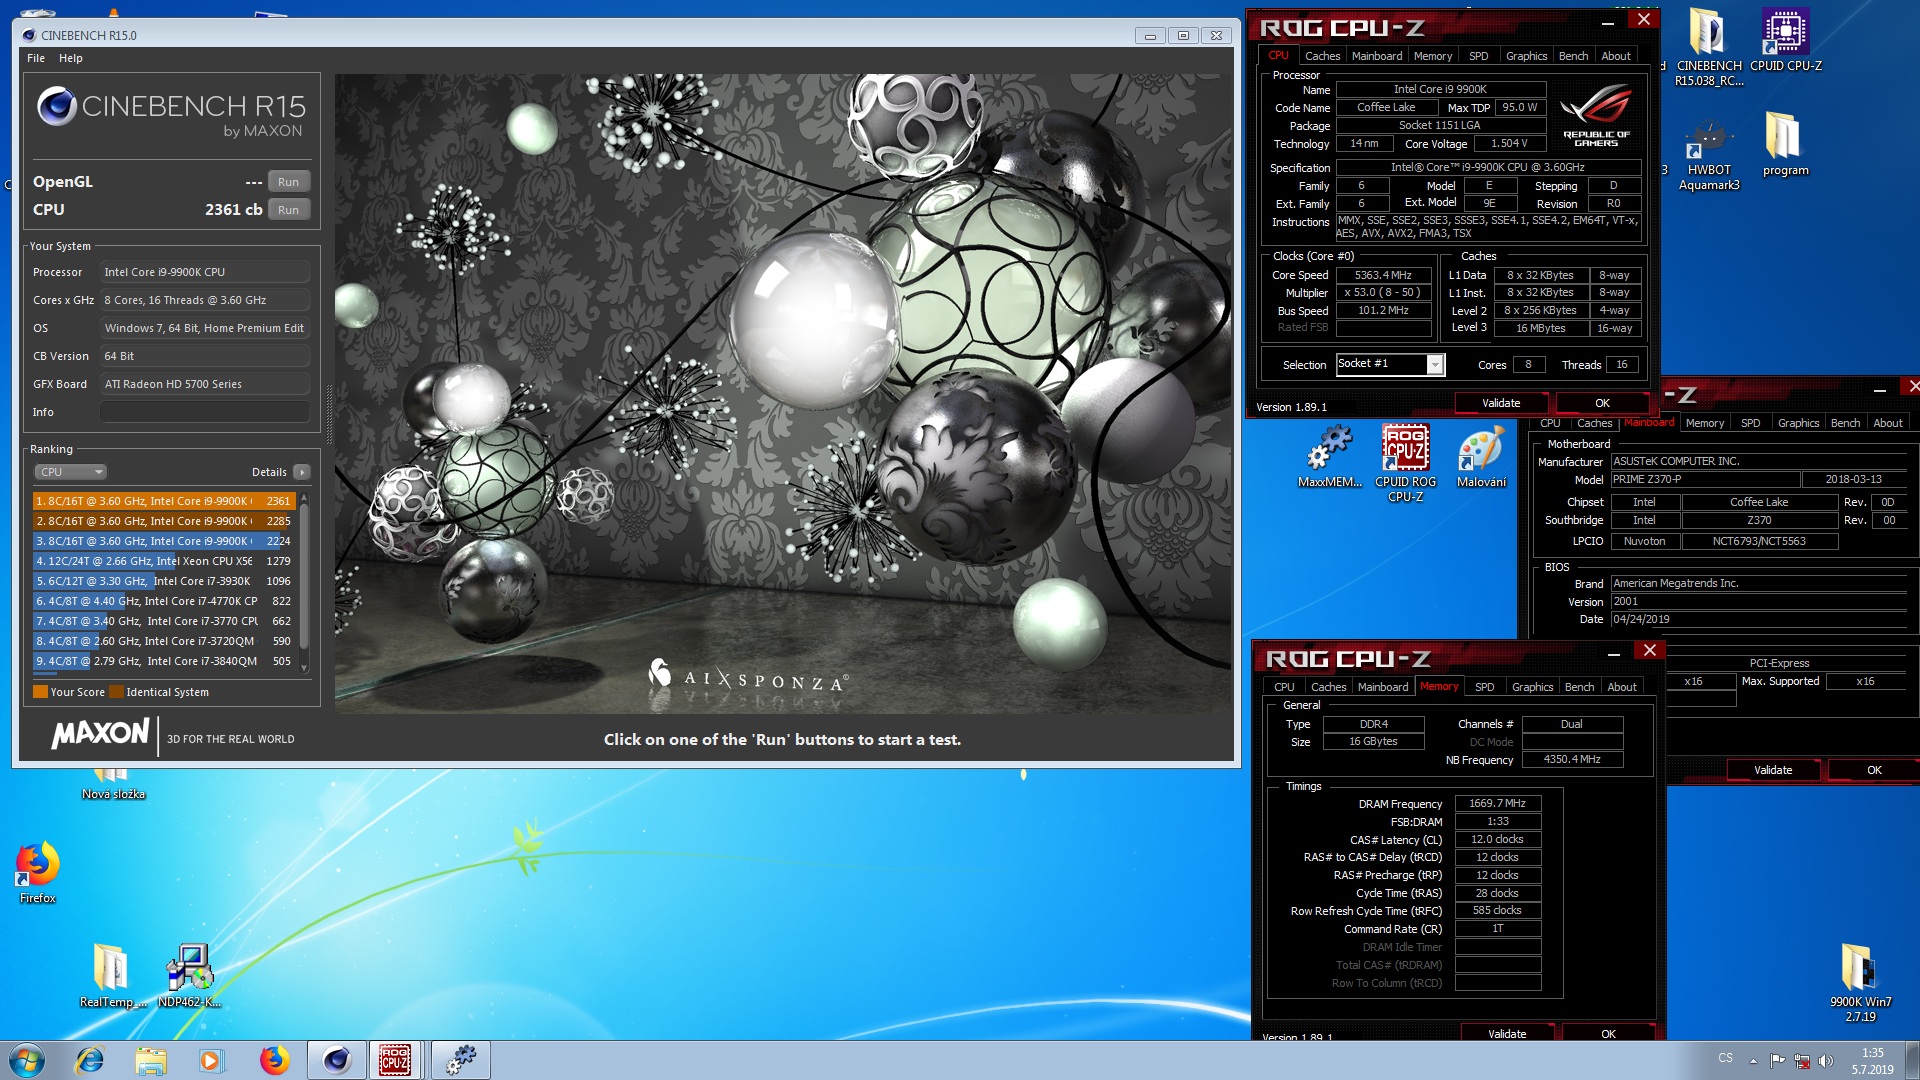Viewport: 1920px width, 1080px height.
Task: Click Validate in the CPU-Z window
Action: click(x=1501, y=402)
